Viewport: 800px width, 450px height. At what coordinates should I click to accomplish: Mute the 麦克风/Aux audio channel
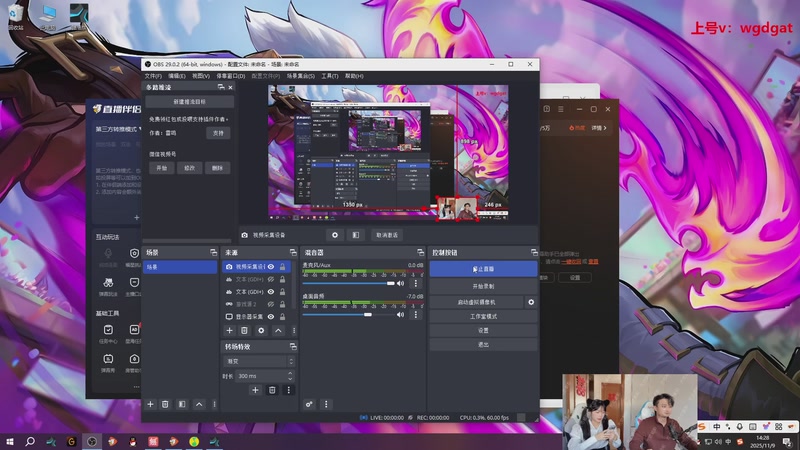401,283
